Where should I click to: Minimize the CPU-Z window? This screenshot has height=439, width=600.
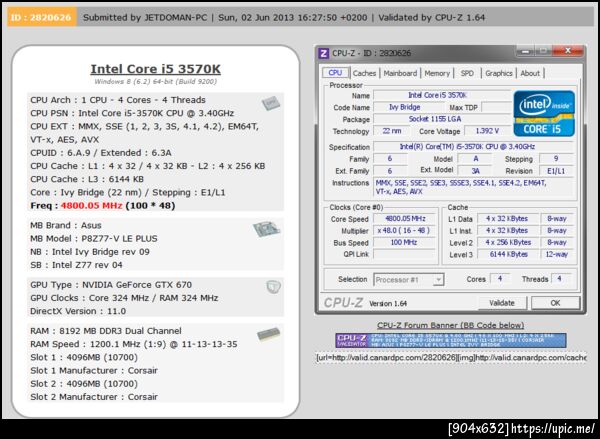525,51
